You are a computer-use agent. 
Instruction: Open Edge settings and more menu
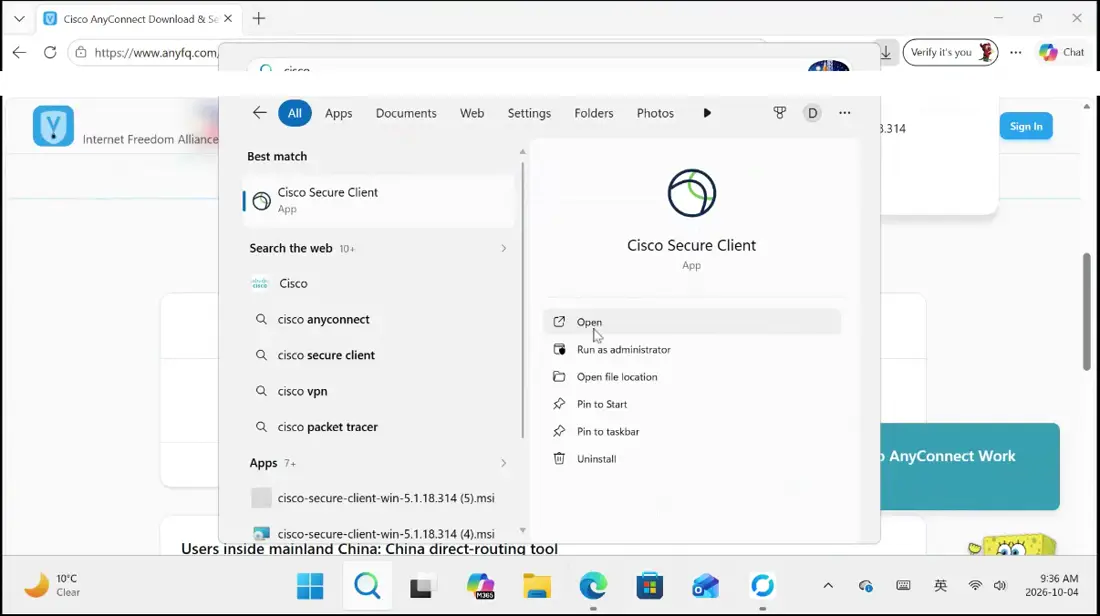(x=1015, y=53)
